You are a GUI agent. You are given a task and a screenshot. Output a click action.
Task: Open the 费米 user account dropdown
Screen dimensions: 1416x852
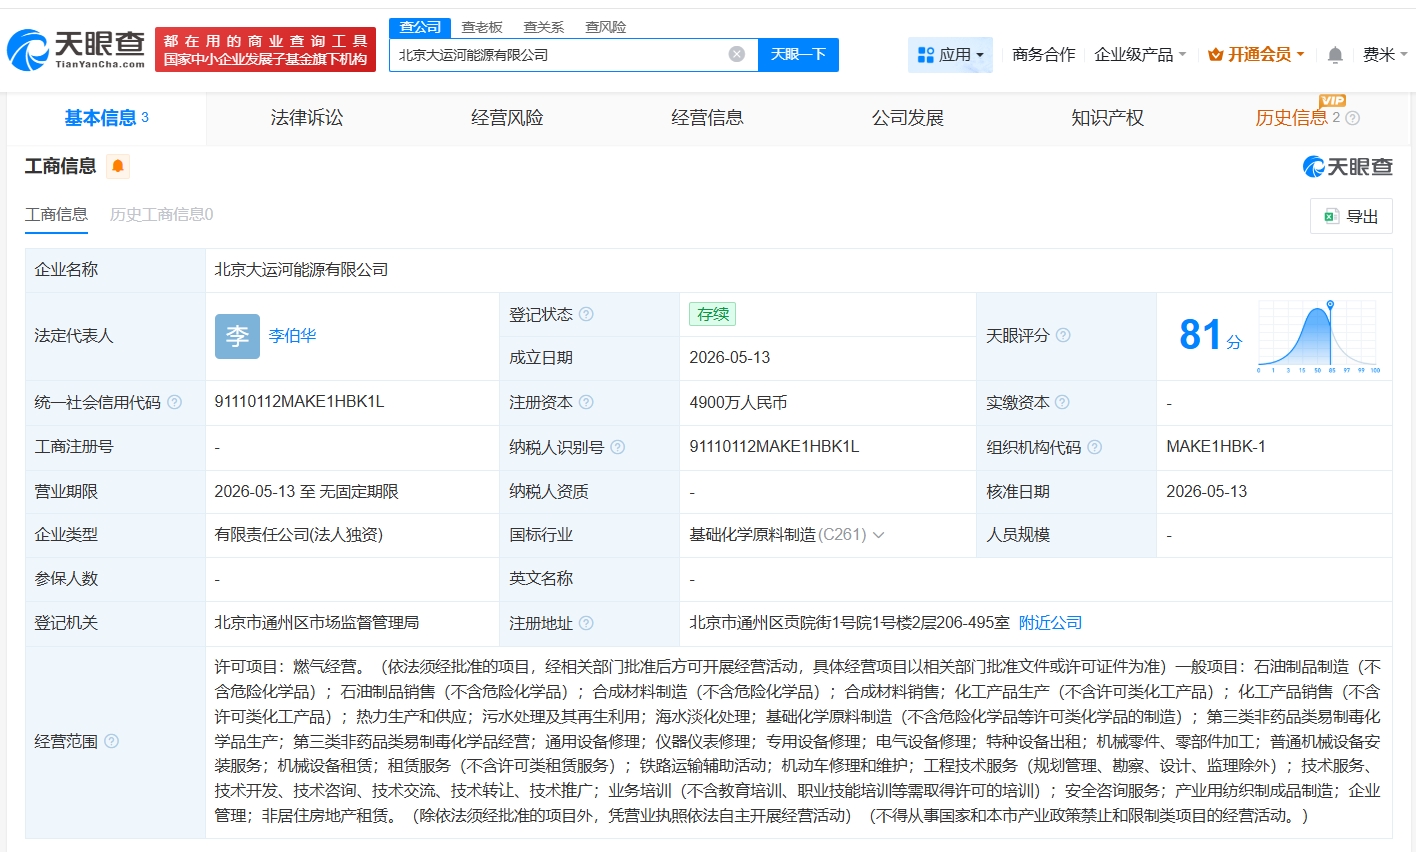1385,55
